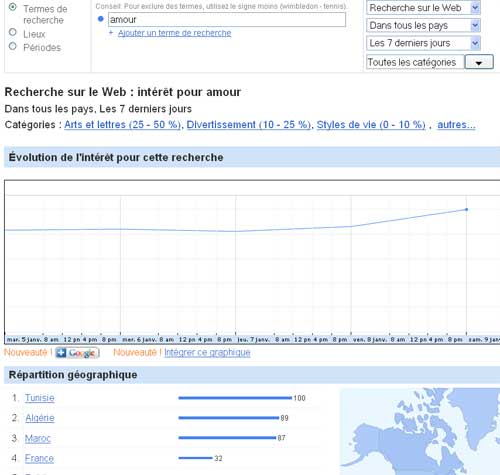Click Intégrer ce graphique link
Image resolution: width=500 pixels, height=475 pixels.
tap(207, 352)
